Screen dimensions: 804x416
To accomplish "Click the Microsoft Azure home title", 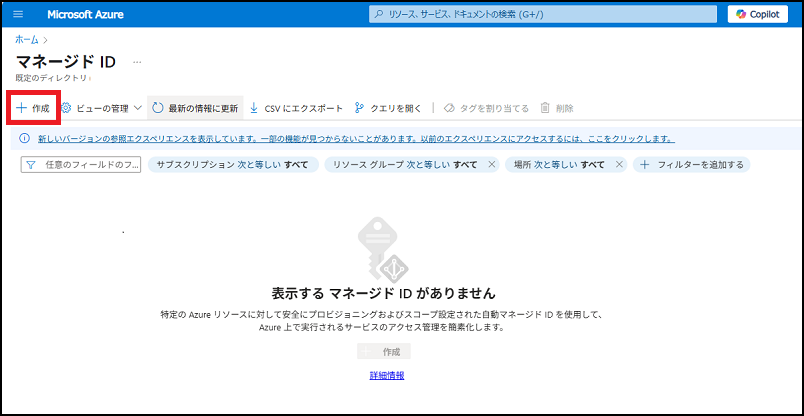I will (85, 14).
